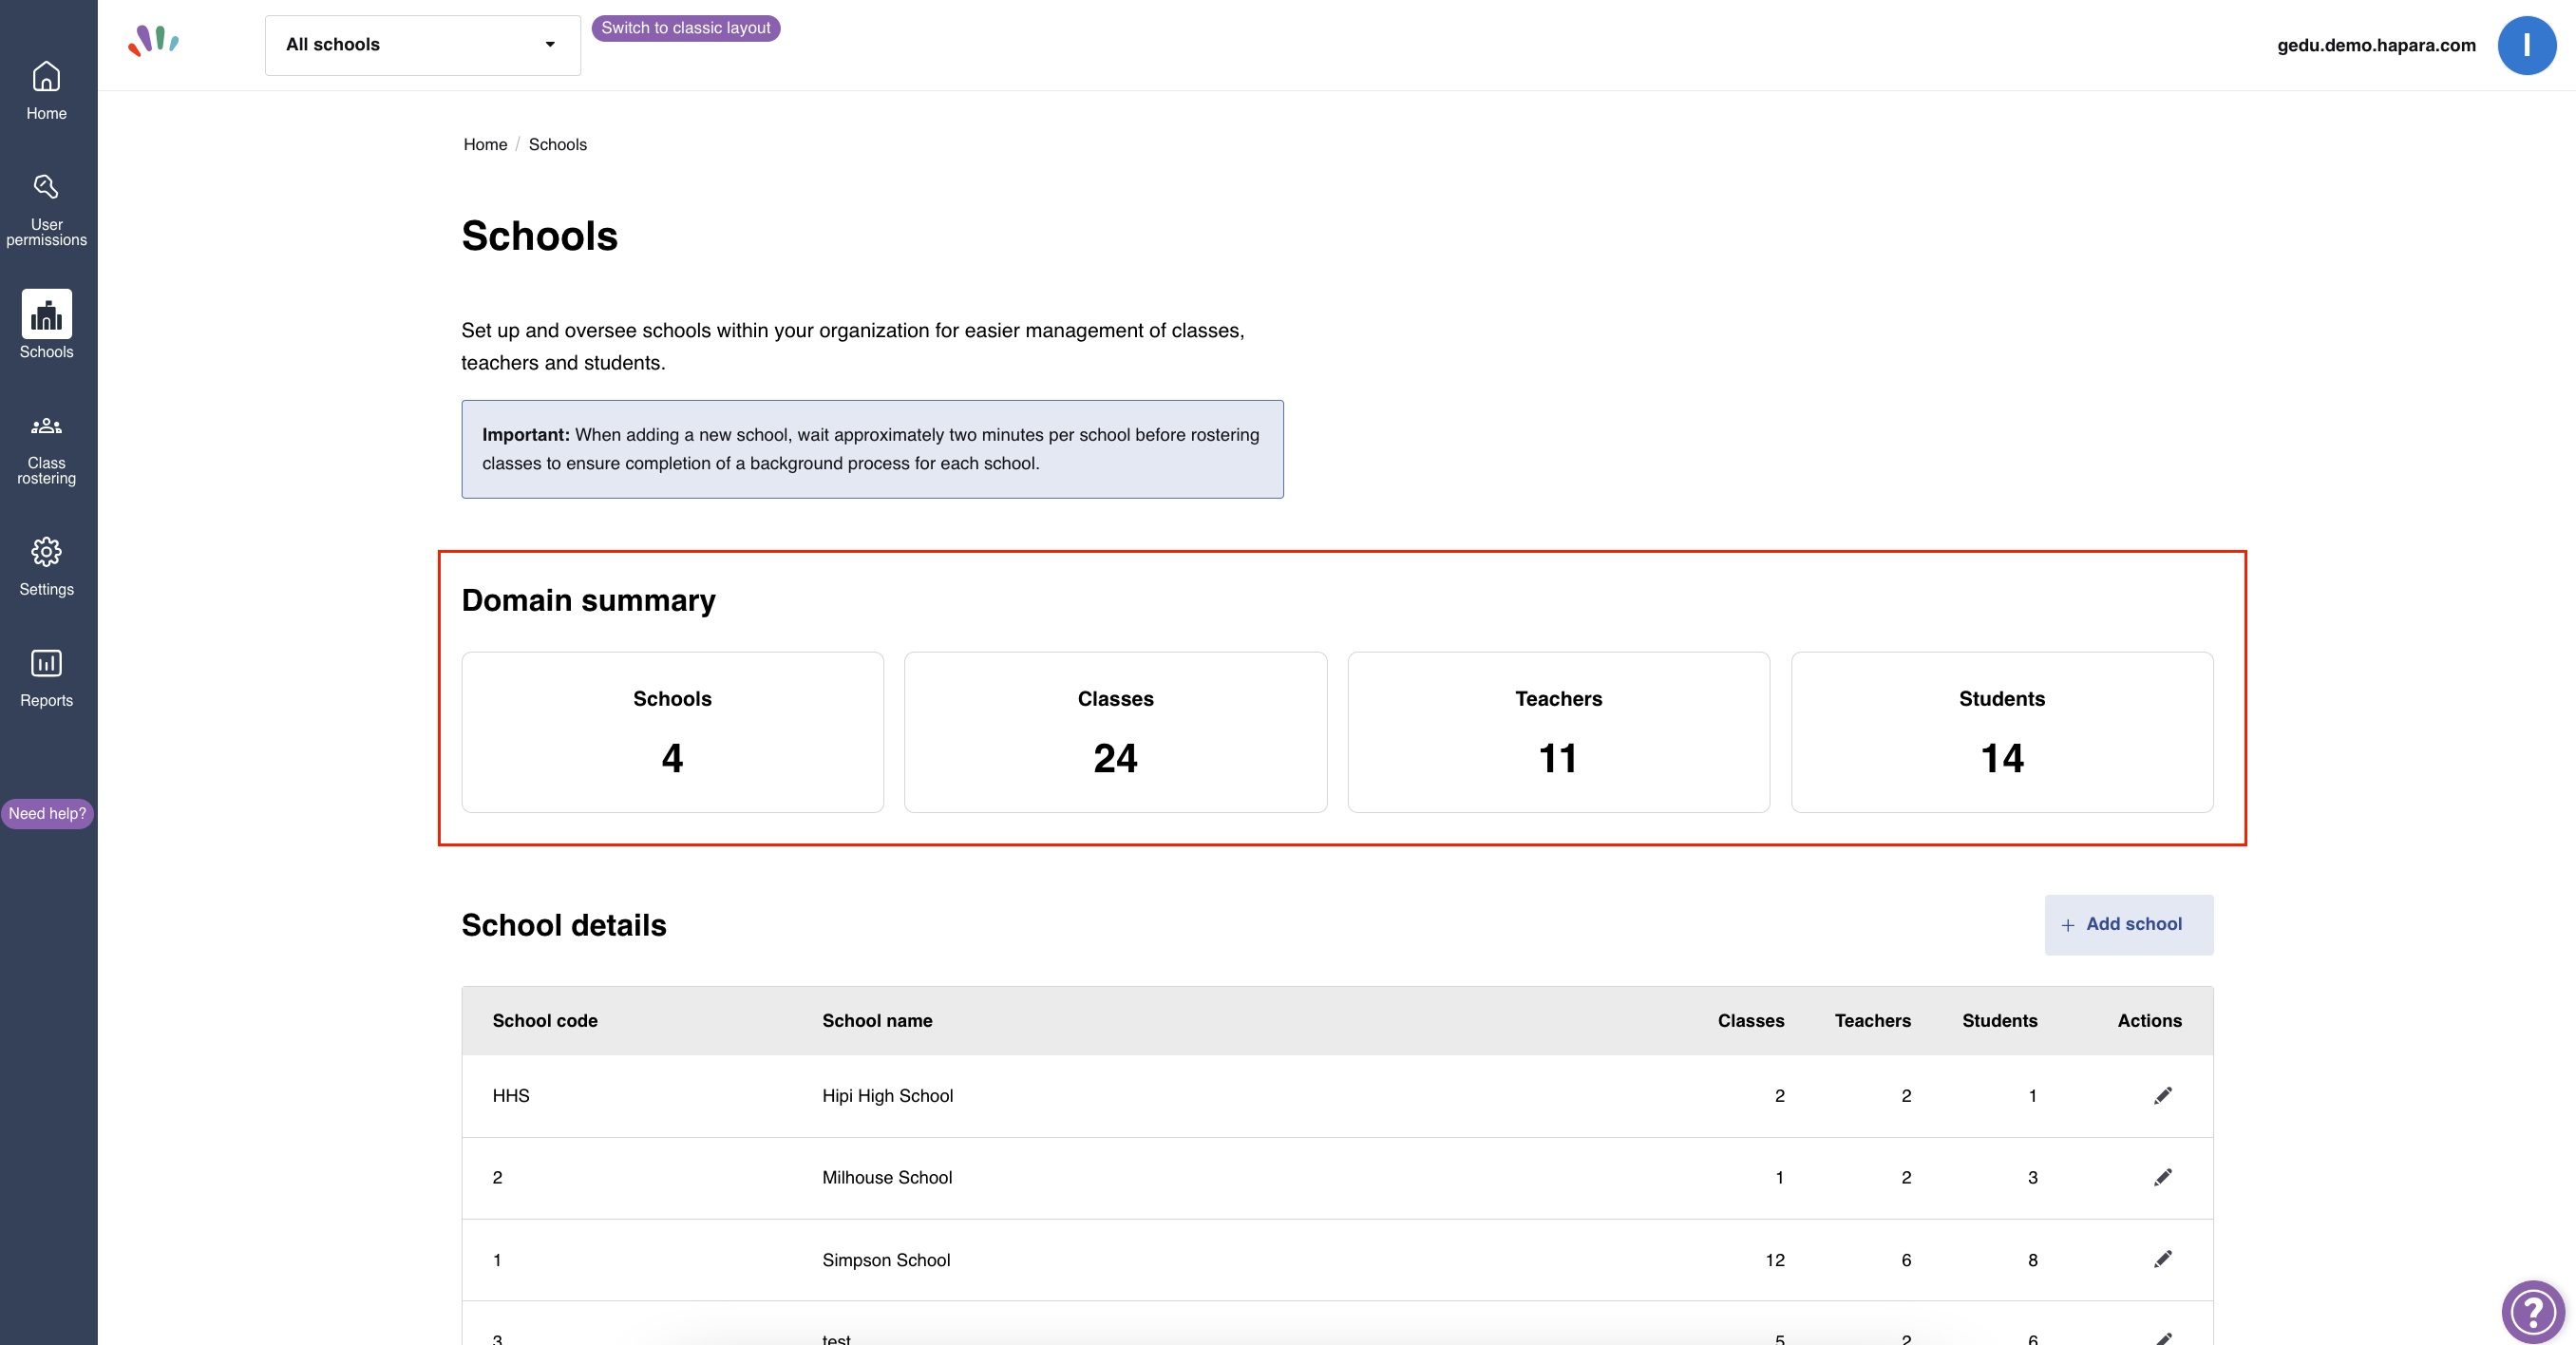Click the Hapara logo
The width and height of the screenshot is (2576, 1345).
(154, 41)
